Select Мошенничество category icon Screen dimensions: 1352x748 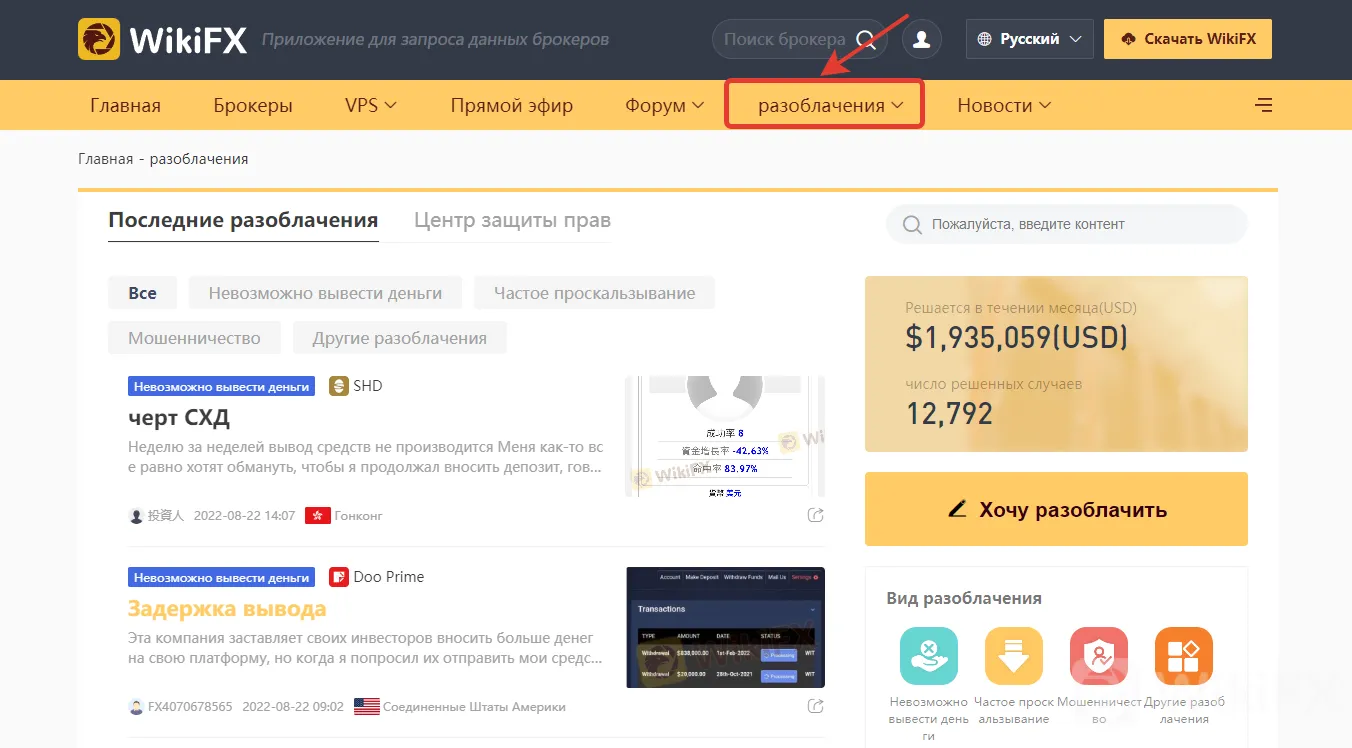[1099, 656]
